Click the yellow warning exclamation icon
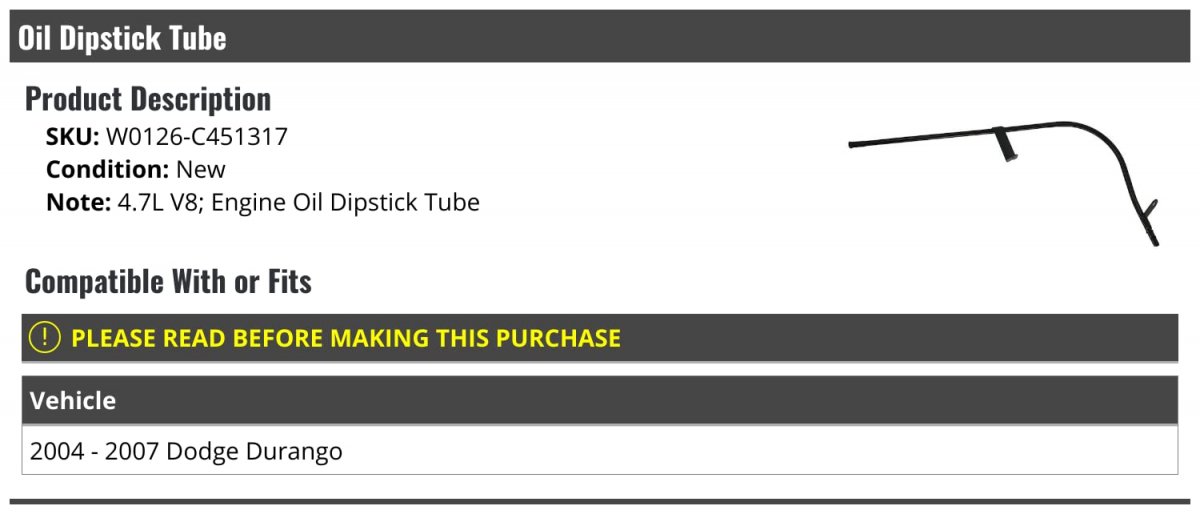 (45, 338)
